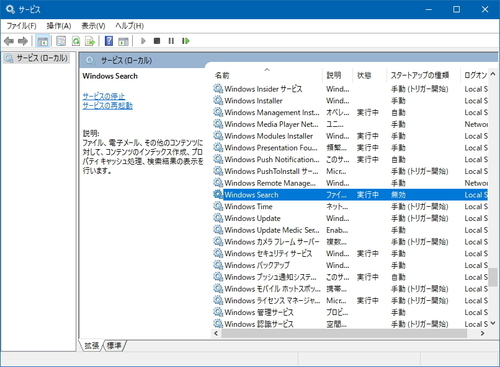This screenshot has height=367, width=500.
Task: Click the horizontal scrollbar thumb
Action: (x=345, y=333)
